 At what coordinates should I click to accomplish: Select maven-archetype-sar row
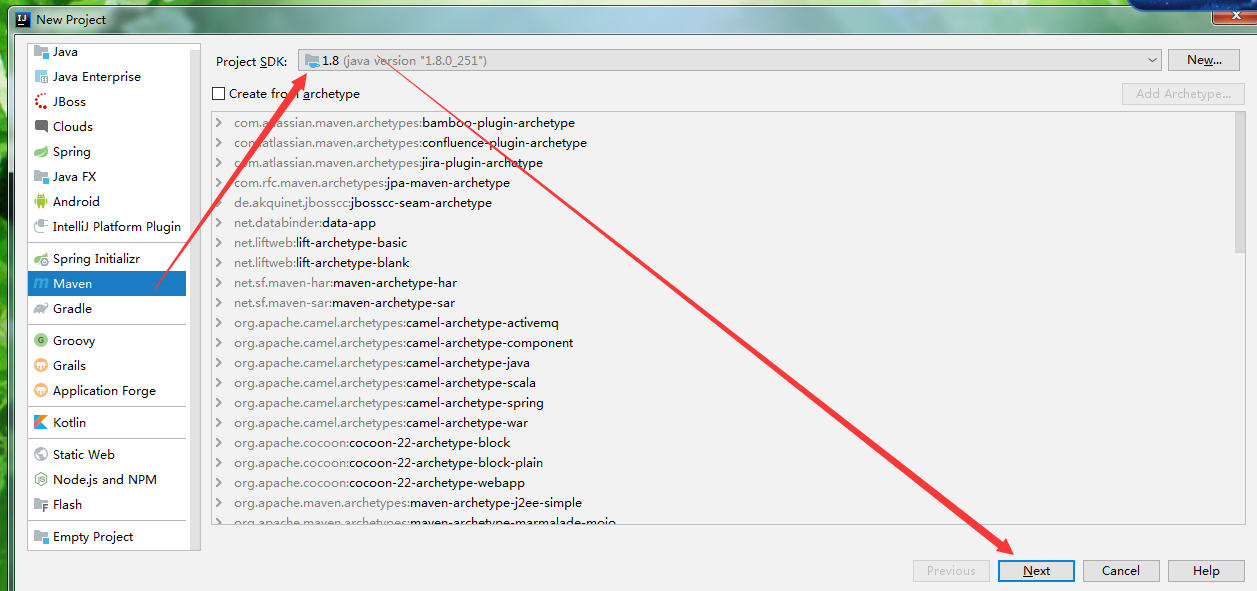(x=722, y=303)
